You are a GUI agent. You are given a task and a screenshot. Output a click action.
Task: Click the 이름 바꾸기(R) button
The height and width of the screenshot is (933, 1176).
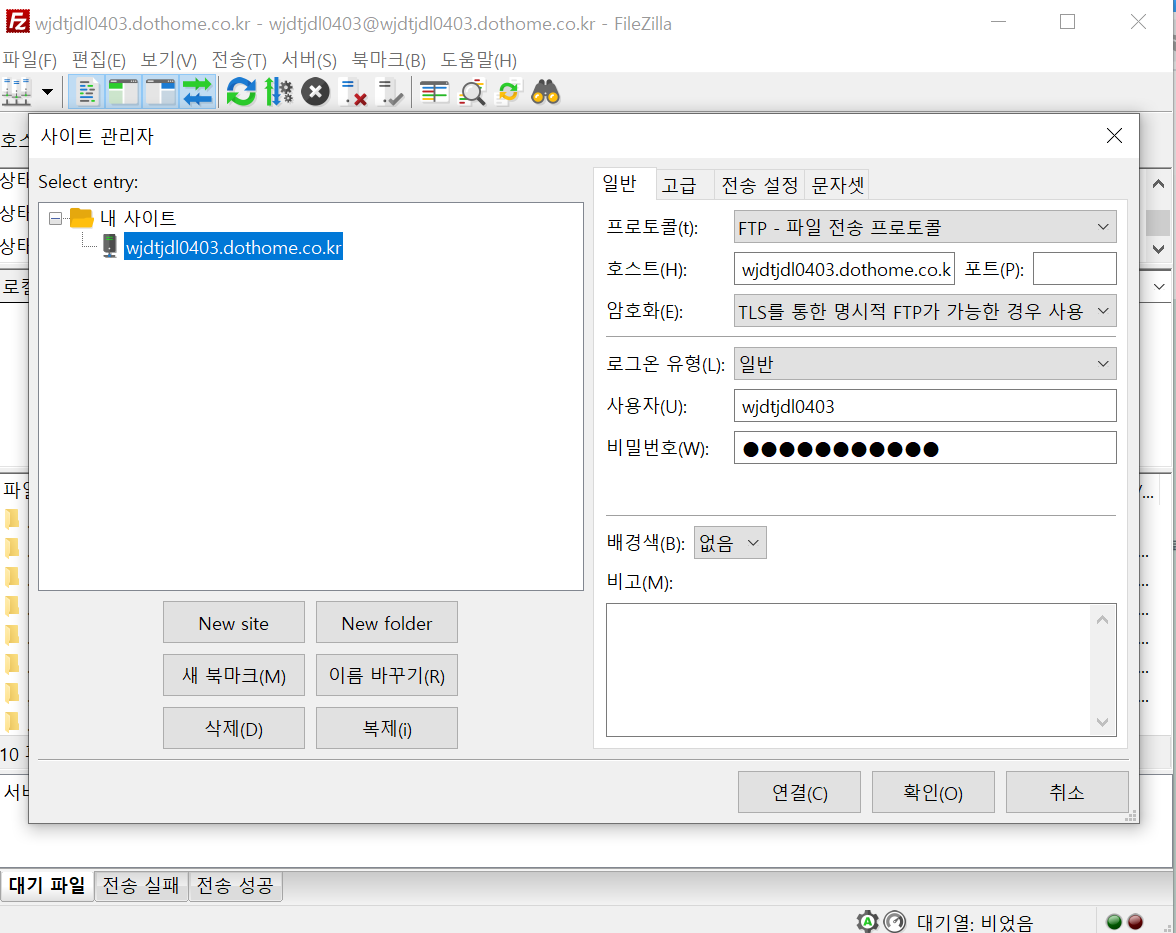386,675
